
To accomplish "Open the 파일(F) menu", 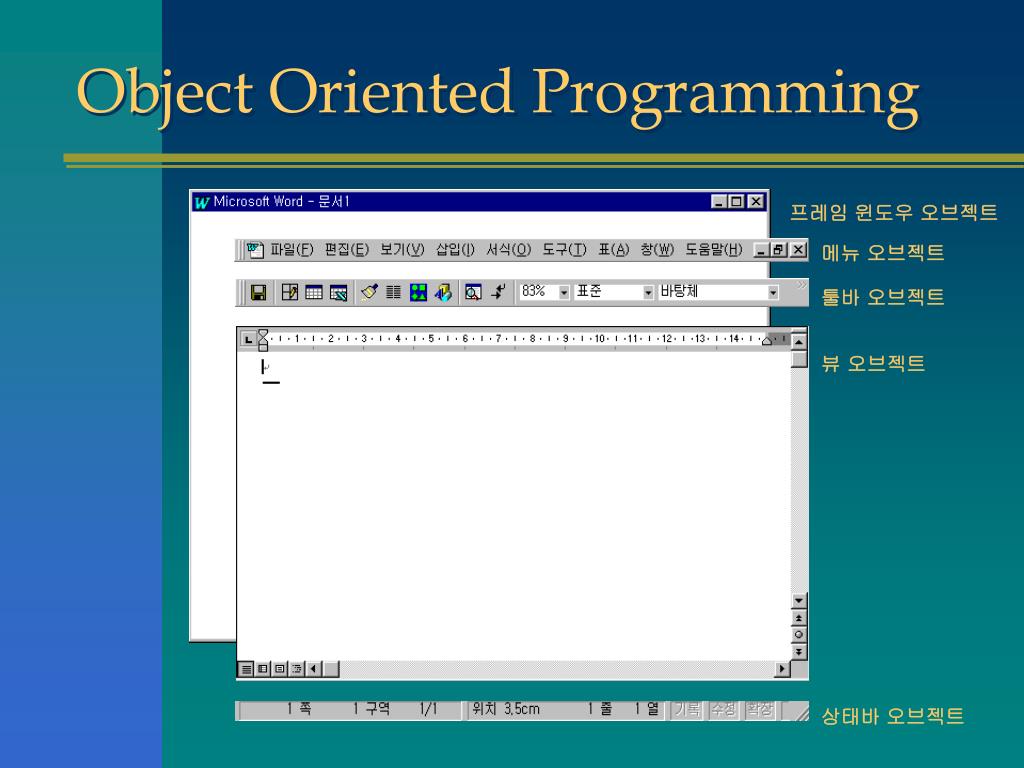I will click(x=292, y=250).
